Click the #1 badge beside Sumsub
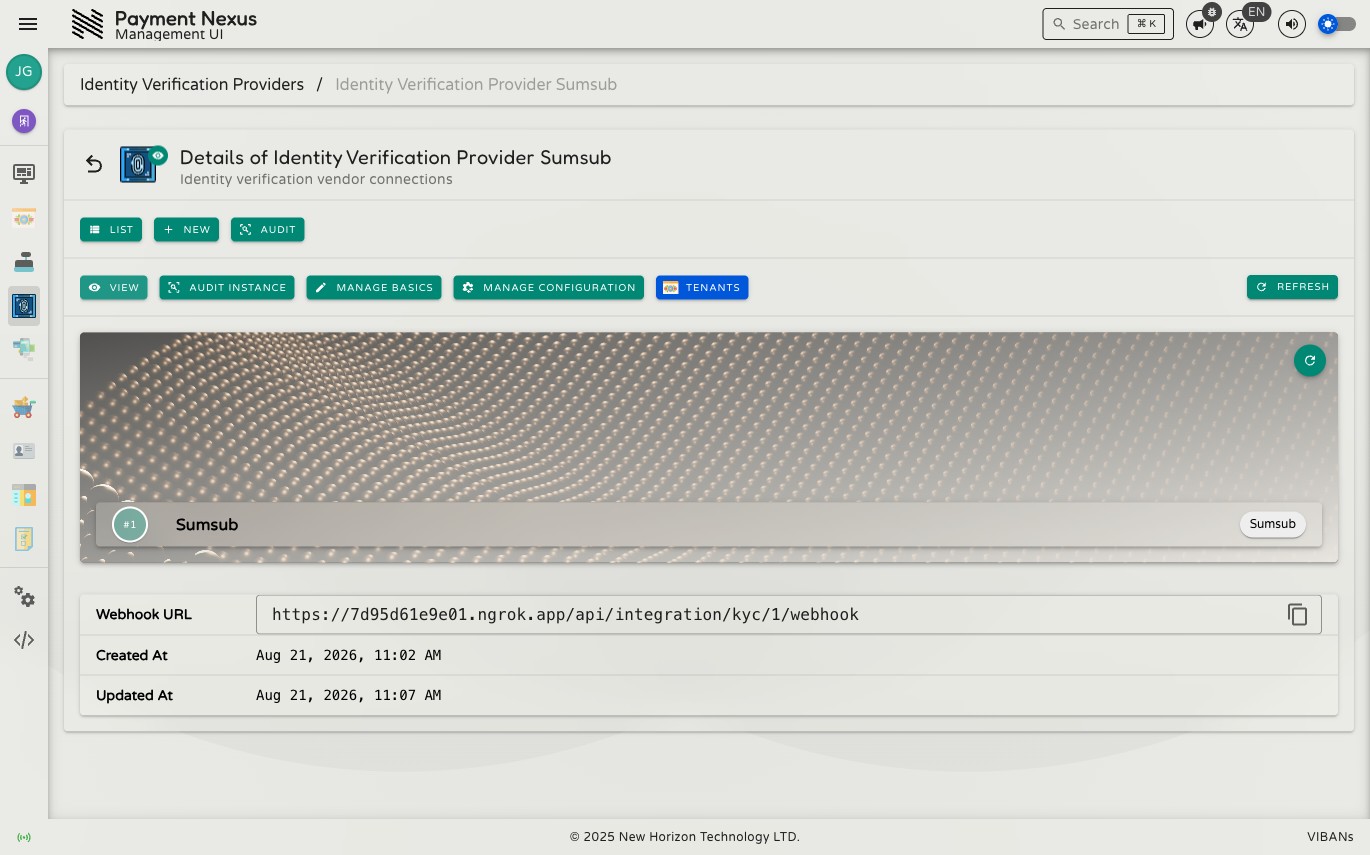Image resolution: width=1370 pixels, height=855 pixels. coord(130,525)
